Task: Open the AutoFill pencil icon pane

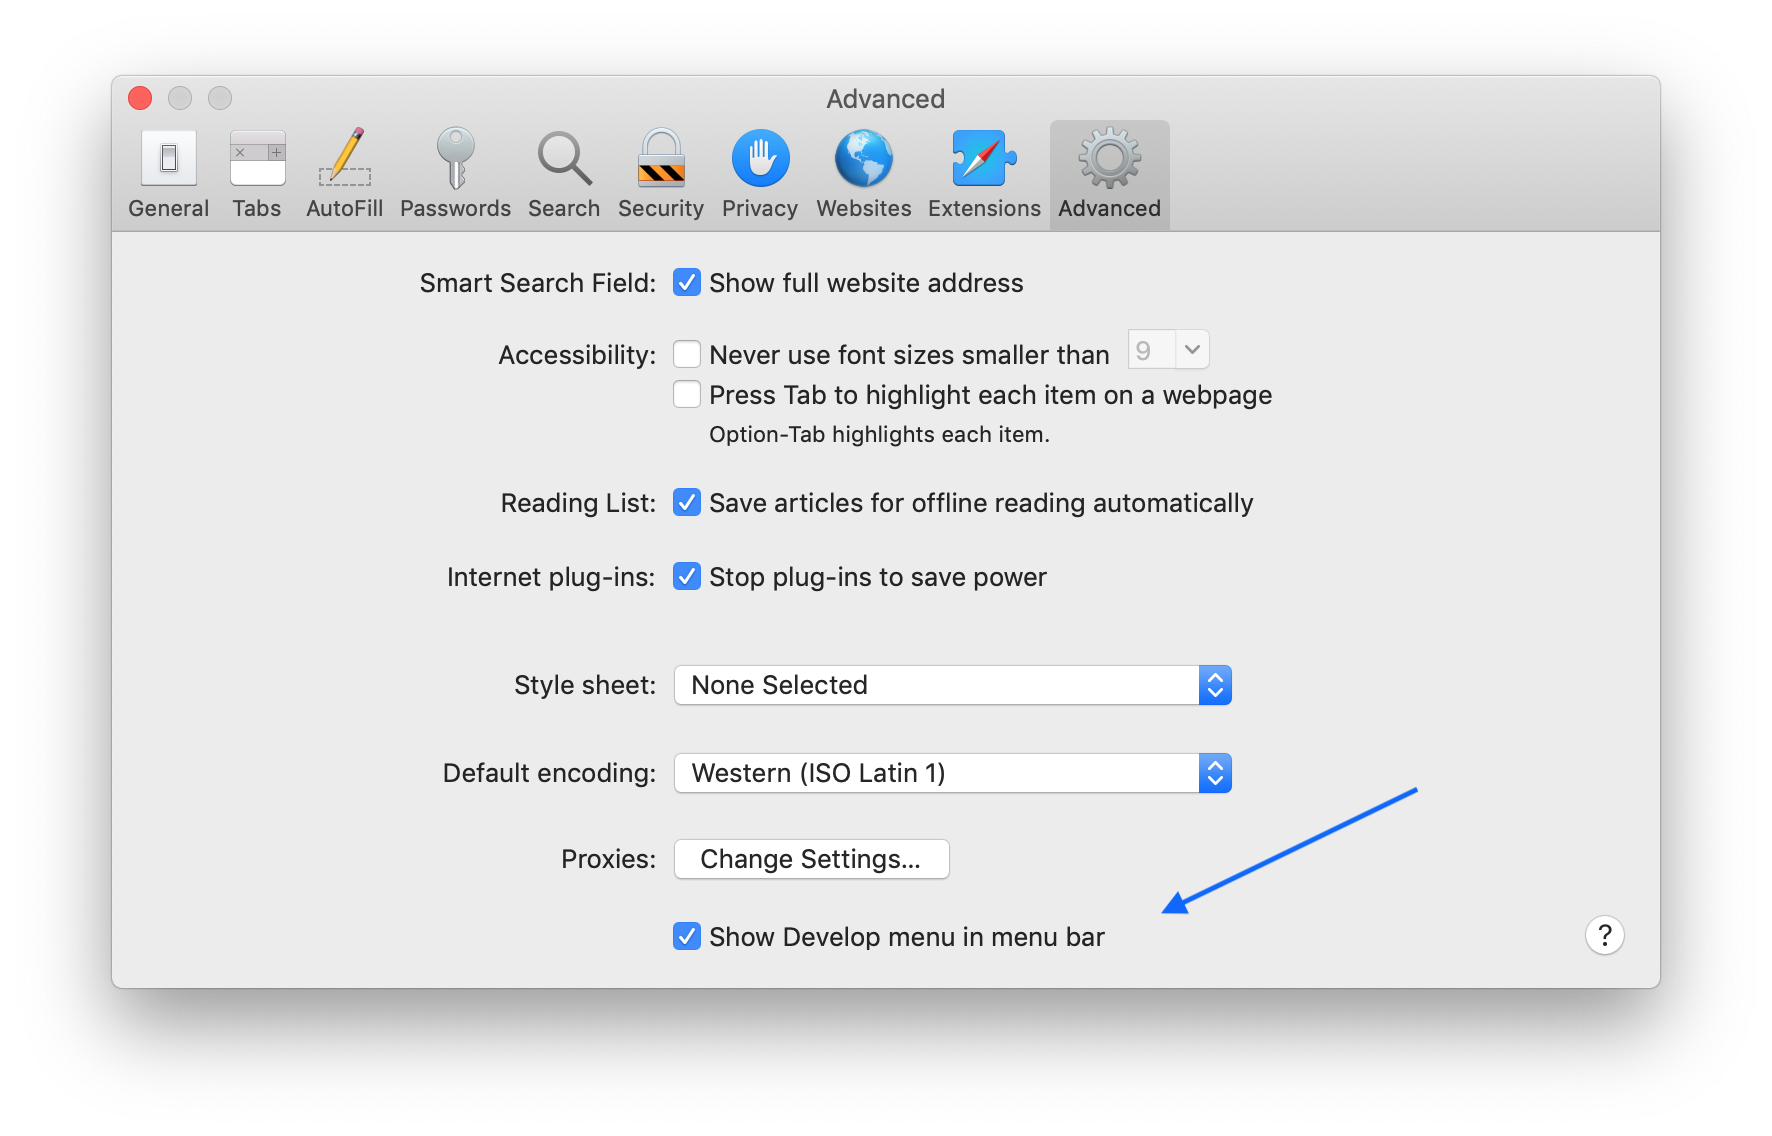Action: pos(344,175)
